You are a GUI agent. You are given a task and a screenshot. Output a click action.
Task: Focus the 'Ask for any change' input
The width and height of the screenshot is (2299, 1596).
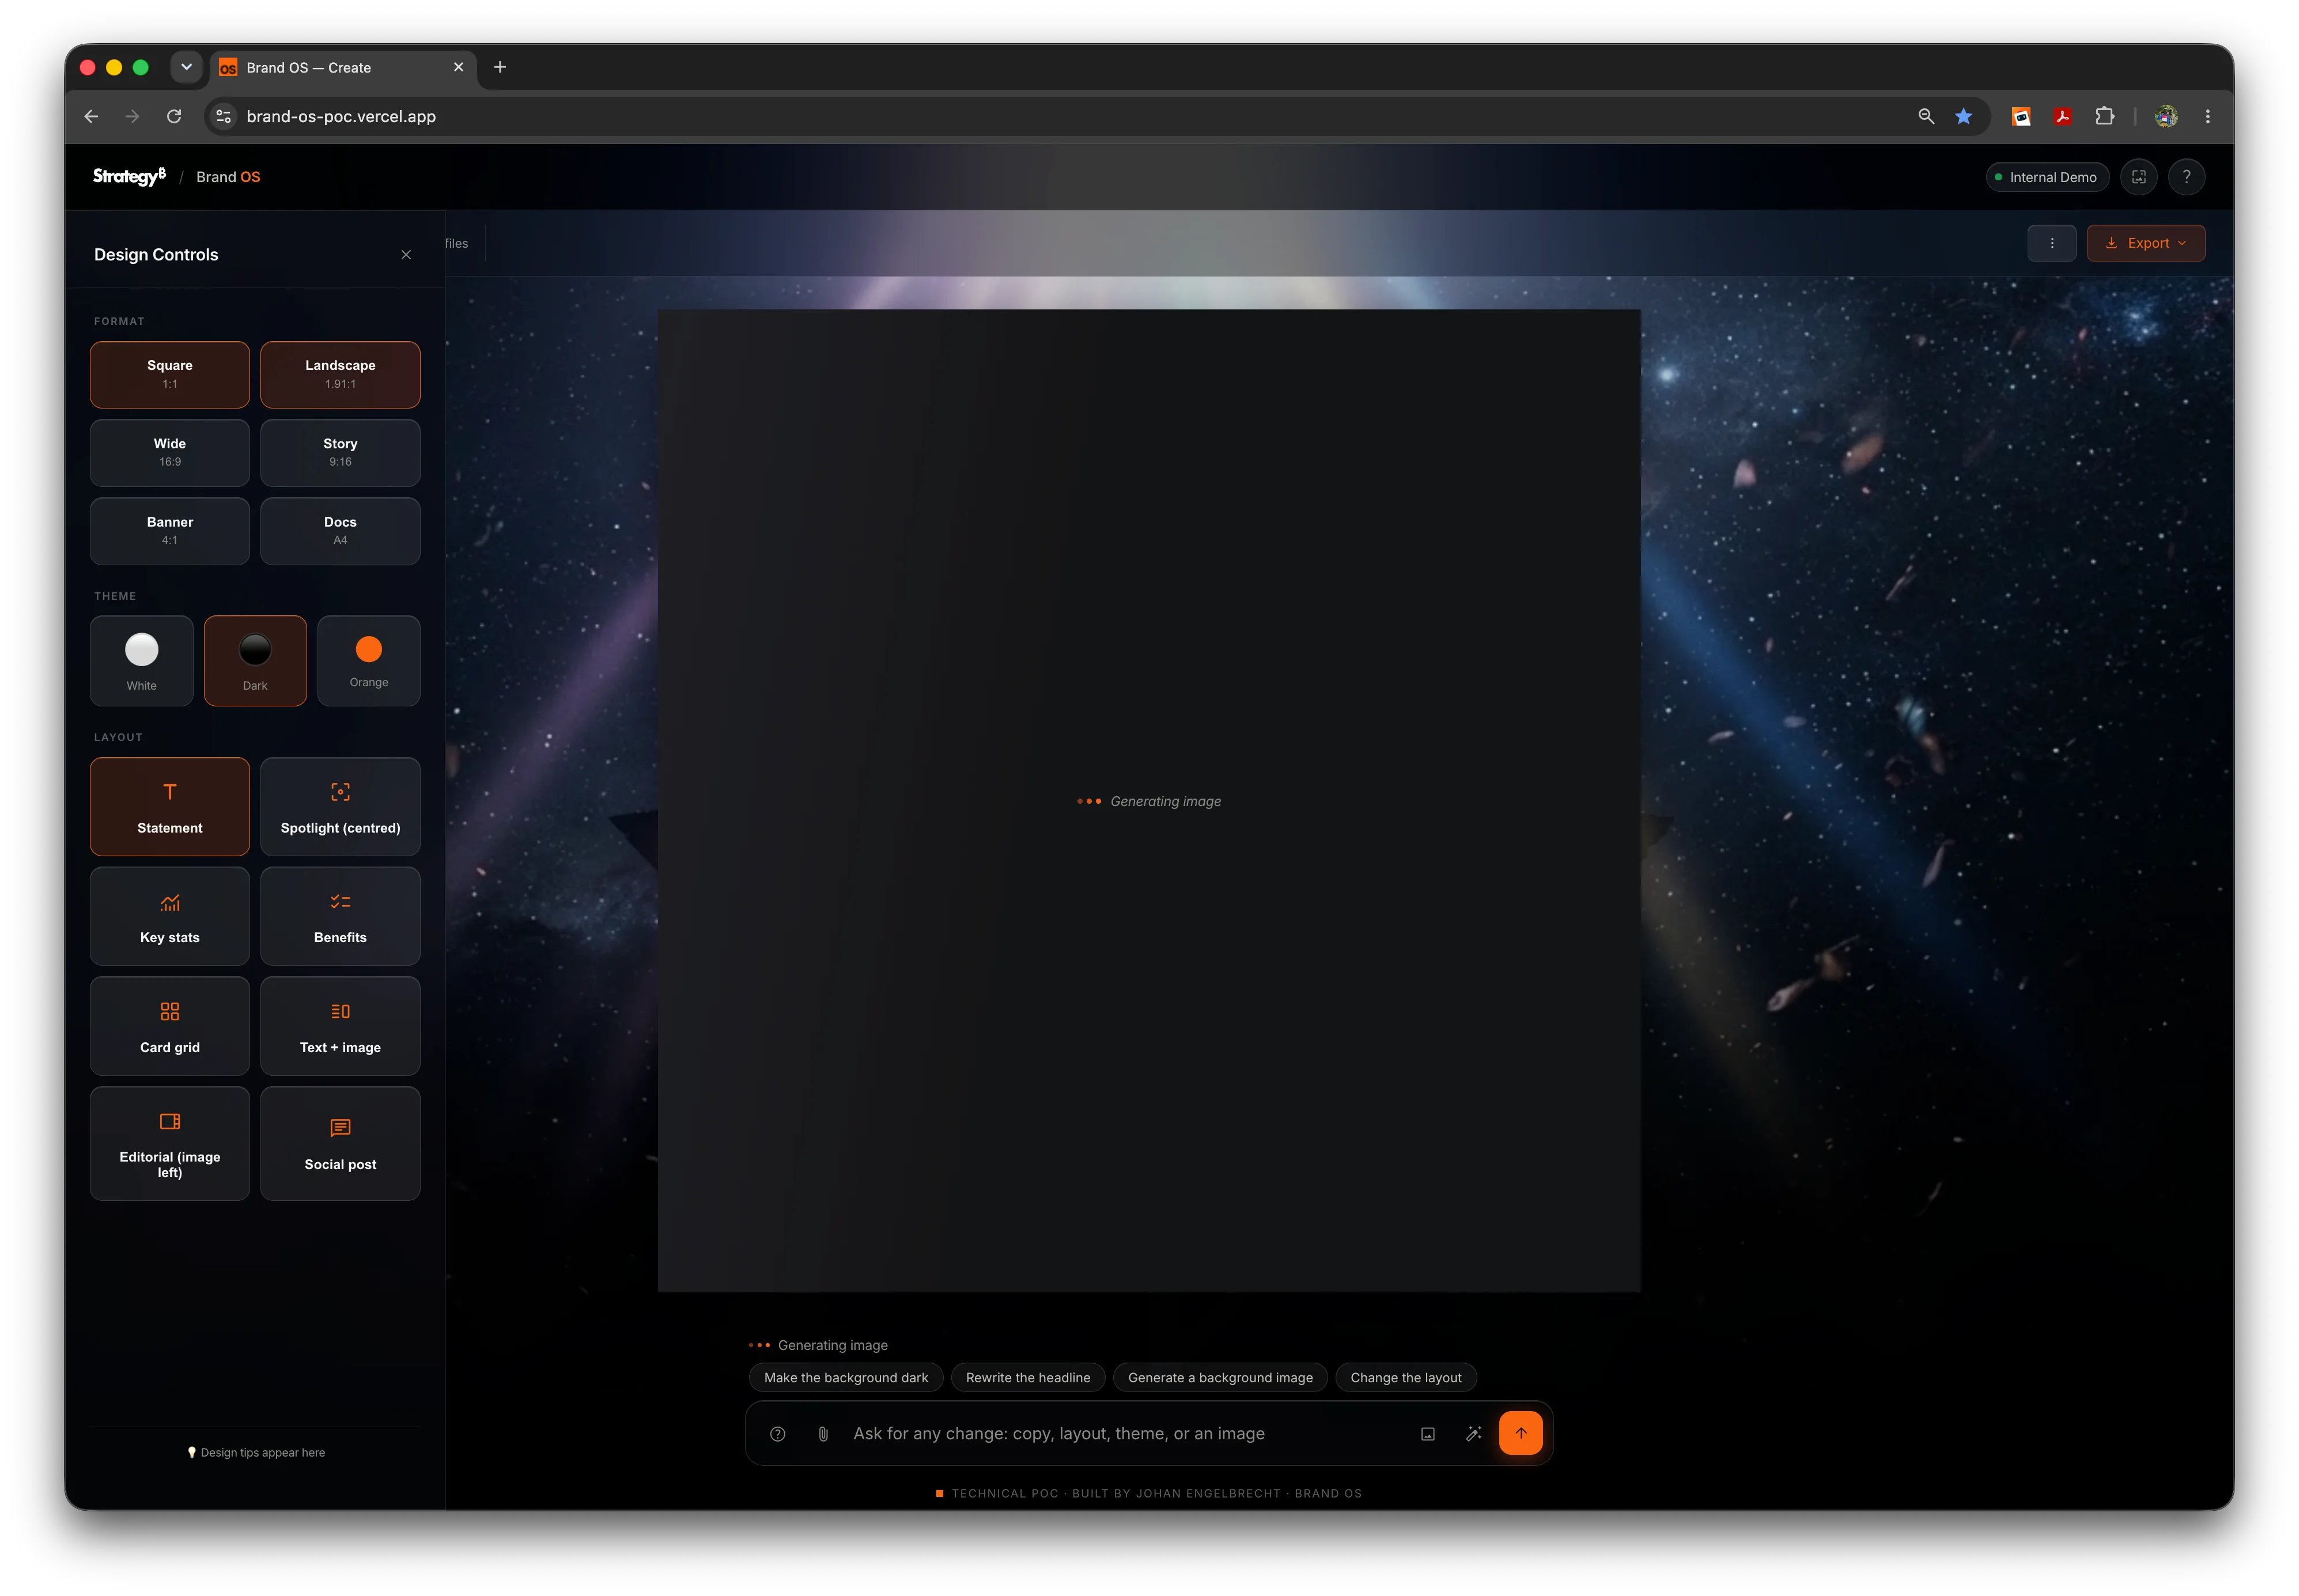pyautogui.click(x=1125, y=1434)
